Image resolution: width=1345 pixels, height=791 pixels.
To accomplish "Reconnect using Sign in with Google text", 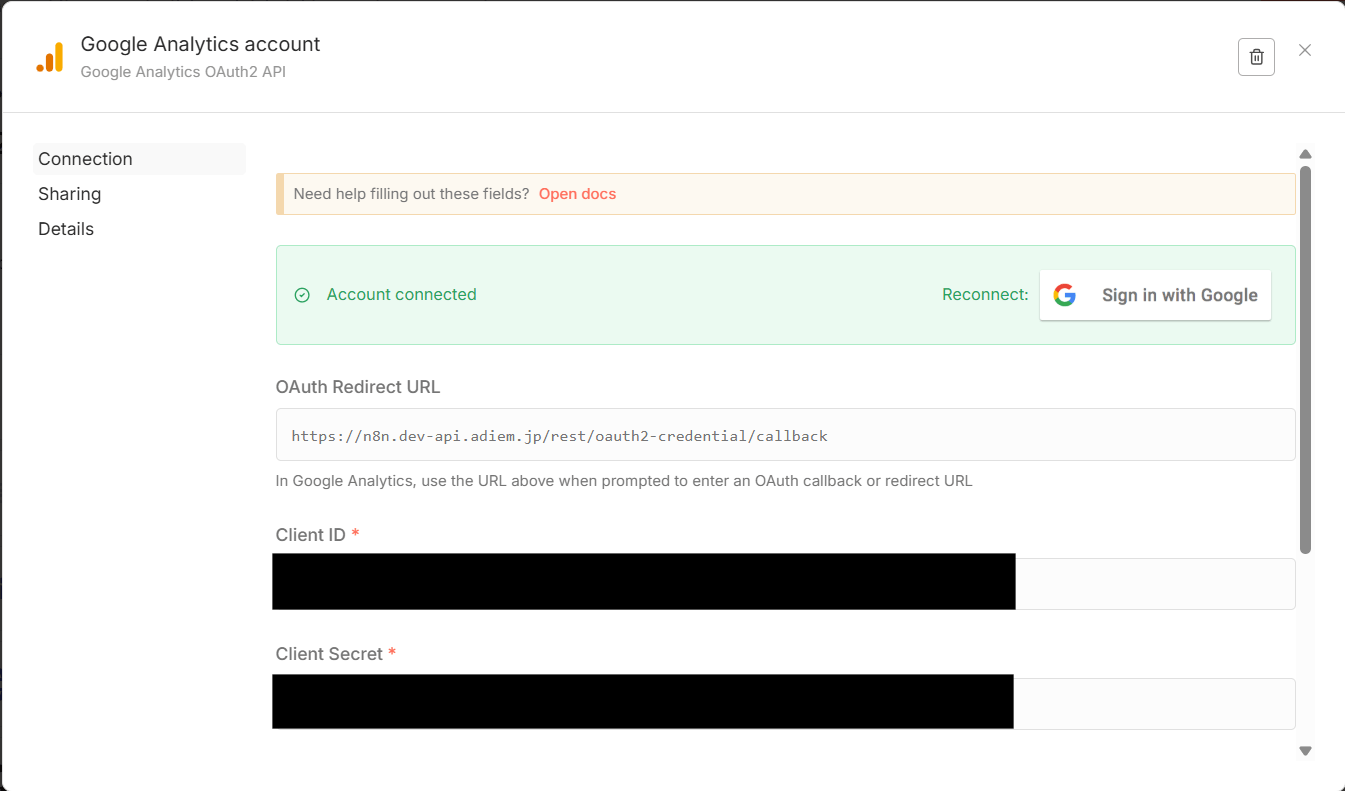I will point(1179,295).
